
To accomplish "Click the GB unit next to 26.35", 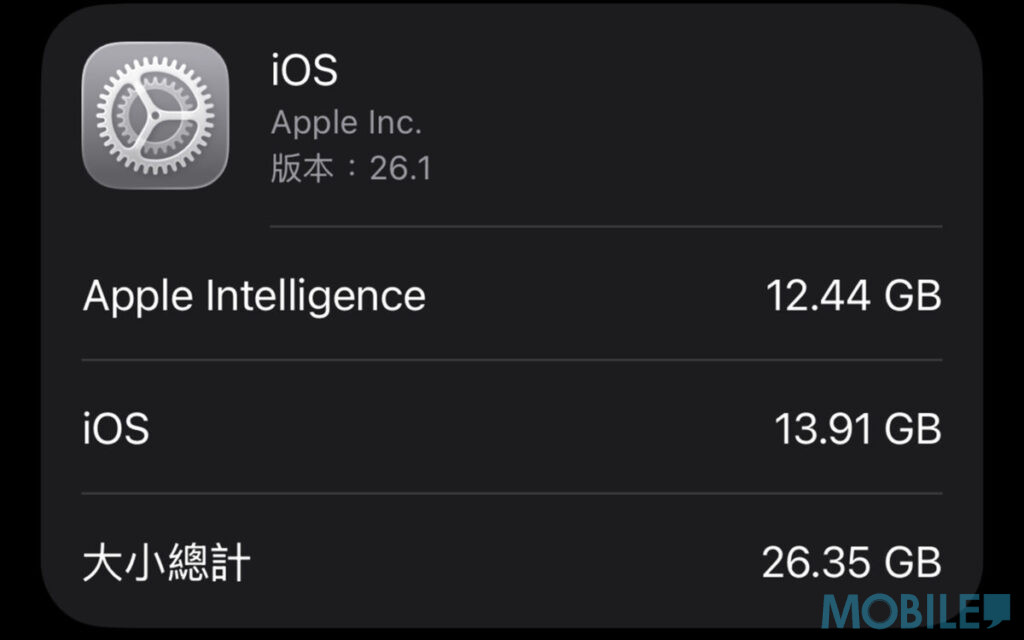I will point(913,562).
